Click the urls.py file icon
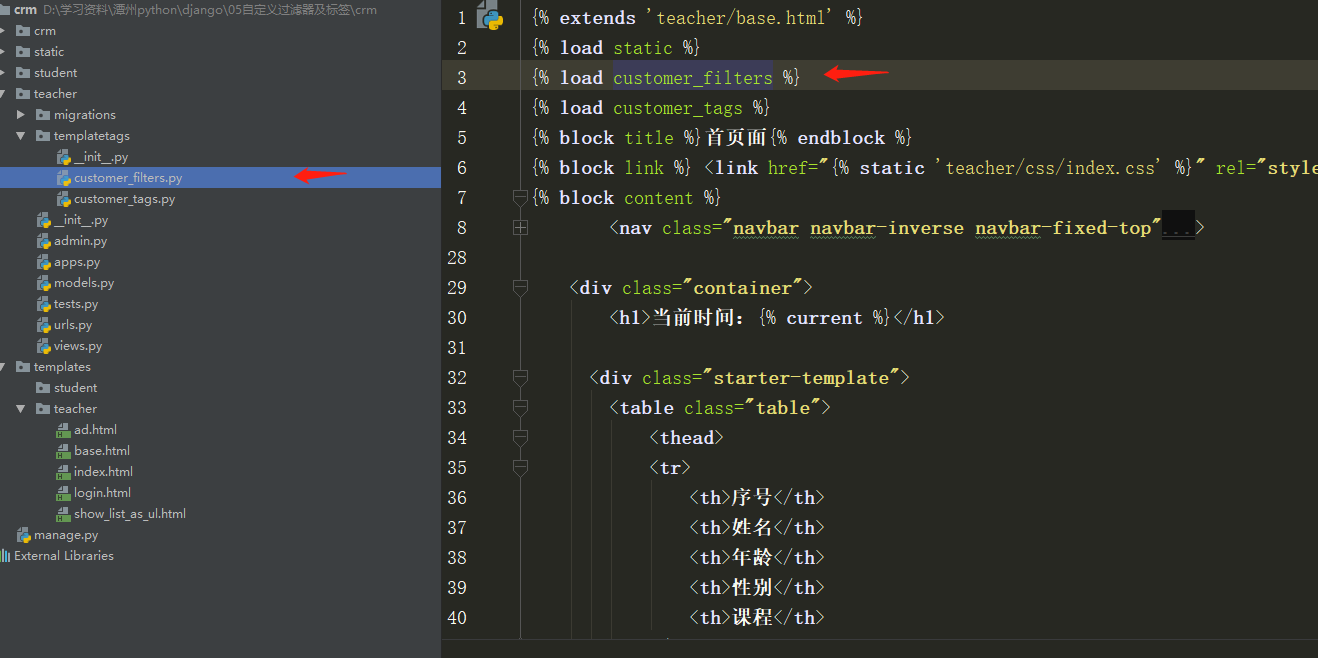The image size is (1318, 658). coord(44,325)
